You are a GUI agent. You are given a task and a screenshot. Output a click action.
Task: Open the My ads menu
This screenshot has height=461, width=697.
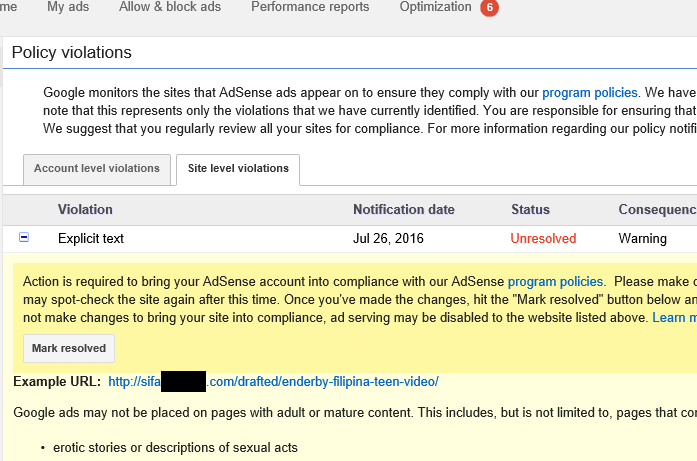(x=68, y=7)
